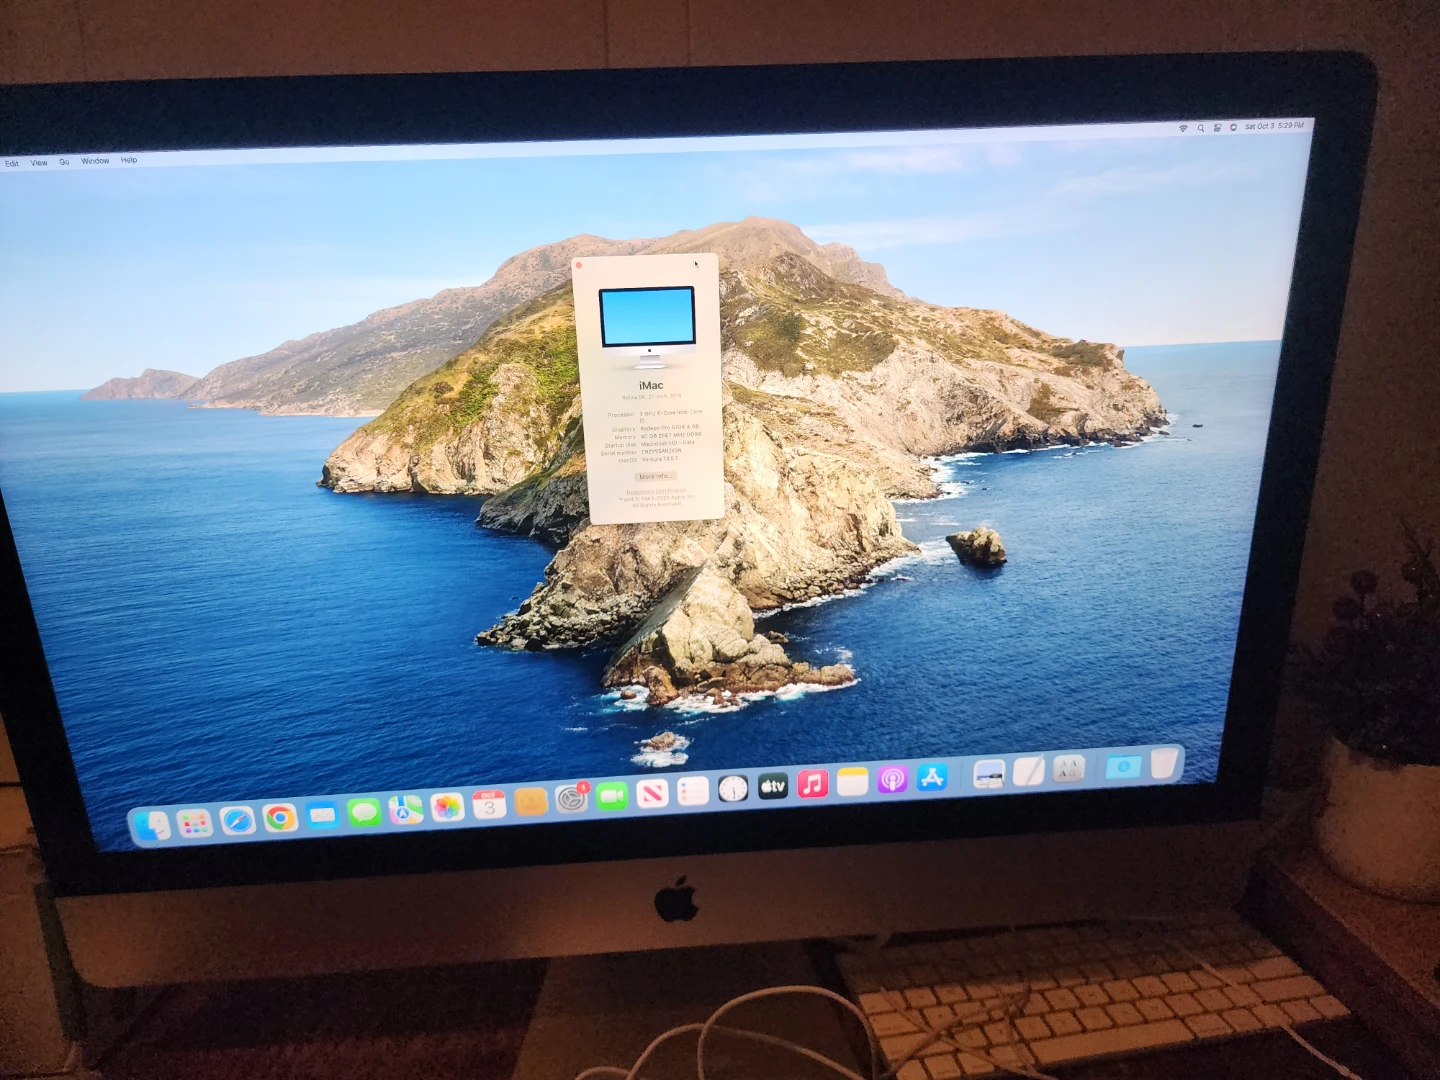Open the Clock app in the Dock
1440x1080 pixels.
pos(733,789)
